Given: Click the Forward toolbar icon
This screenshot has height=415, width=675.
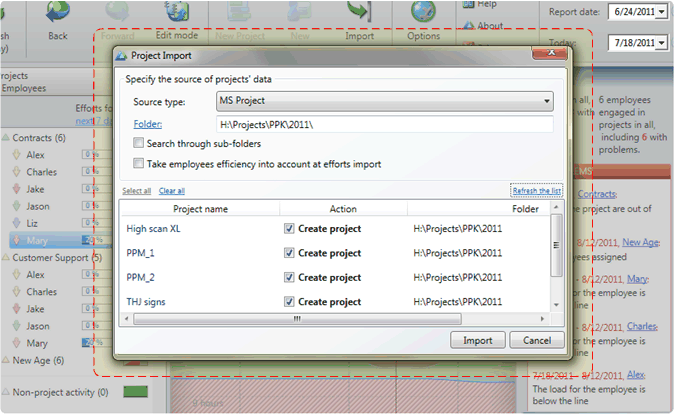Looking at the screenshot, I should pos(118,12).
